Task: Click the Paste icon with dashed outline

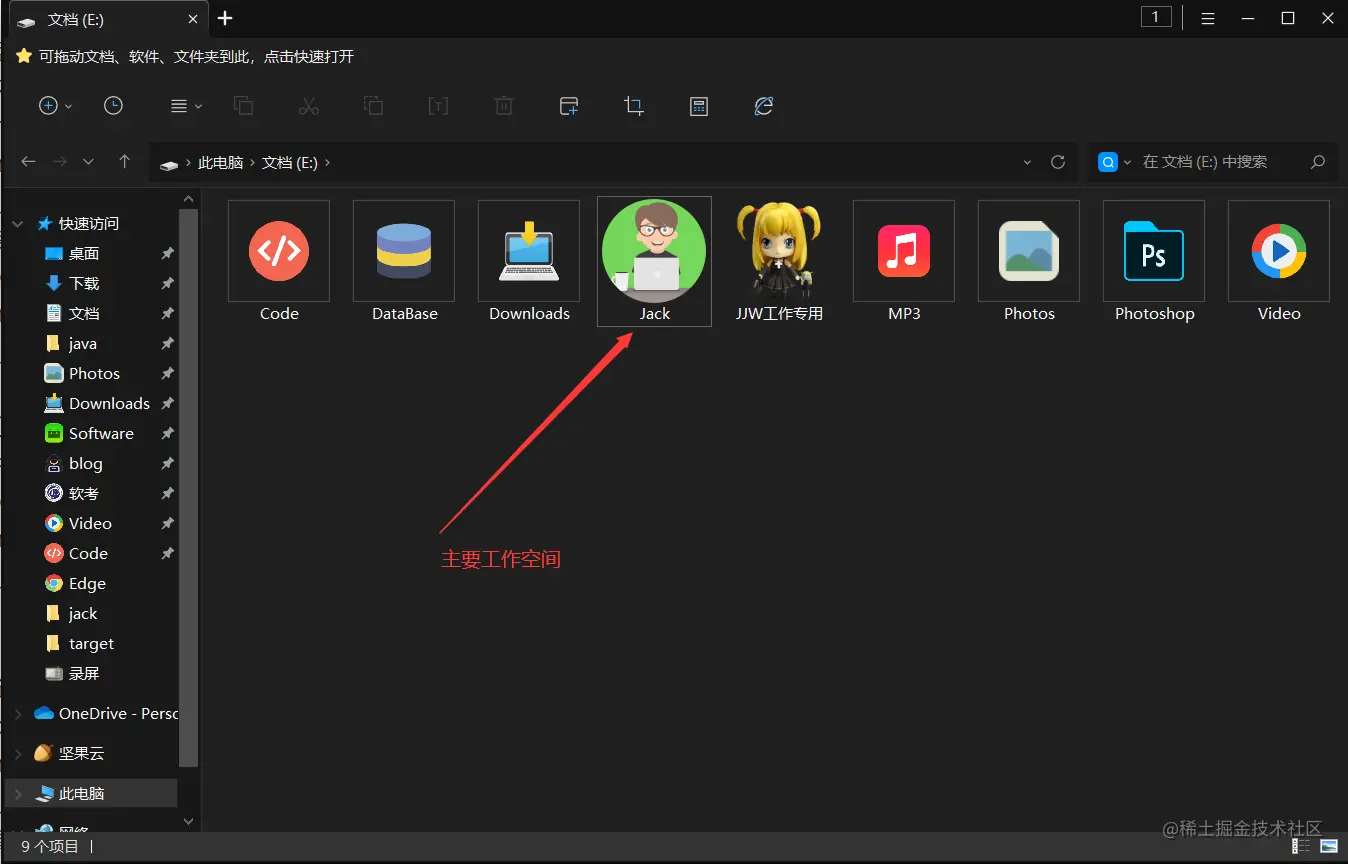Action: pyautogui.click(x=373, y=106)
